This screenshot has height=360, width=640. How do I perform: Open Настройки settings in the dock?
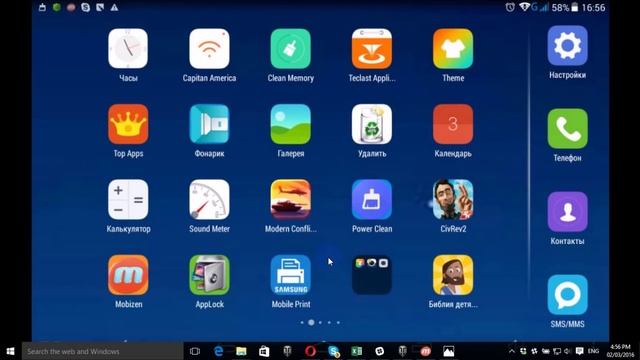pos(567,46)
